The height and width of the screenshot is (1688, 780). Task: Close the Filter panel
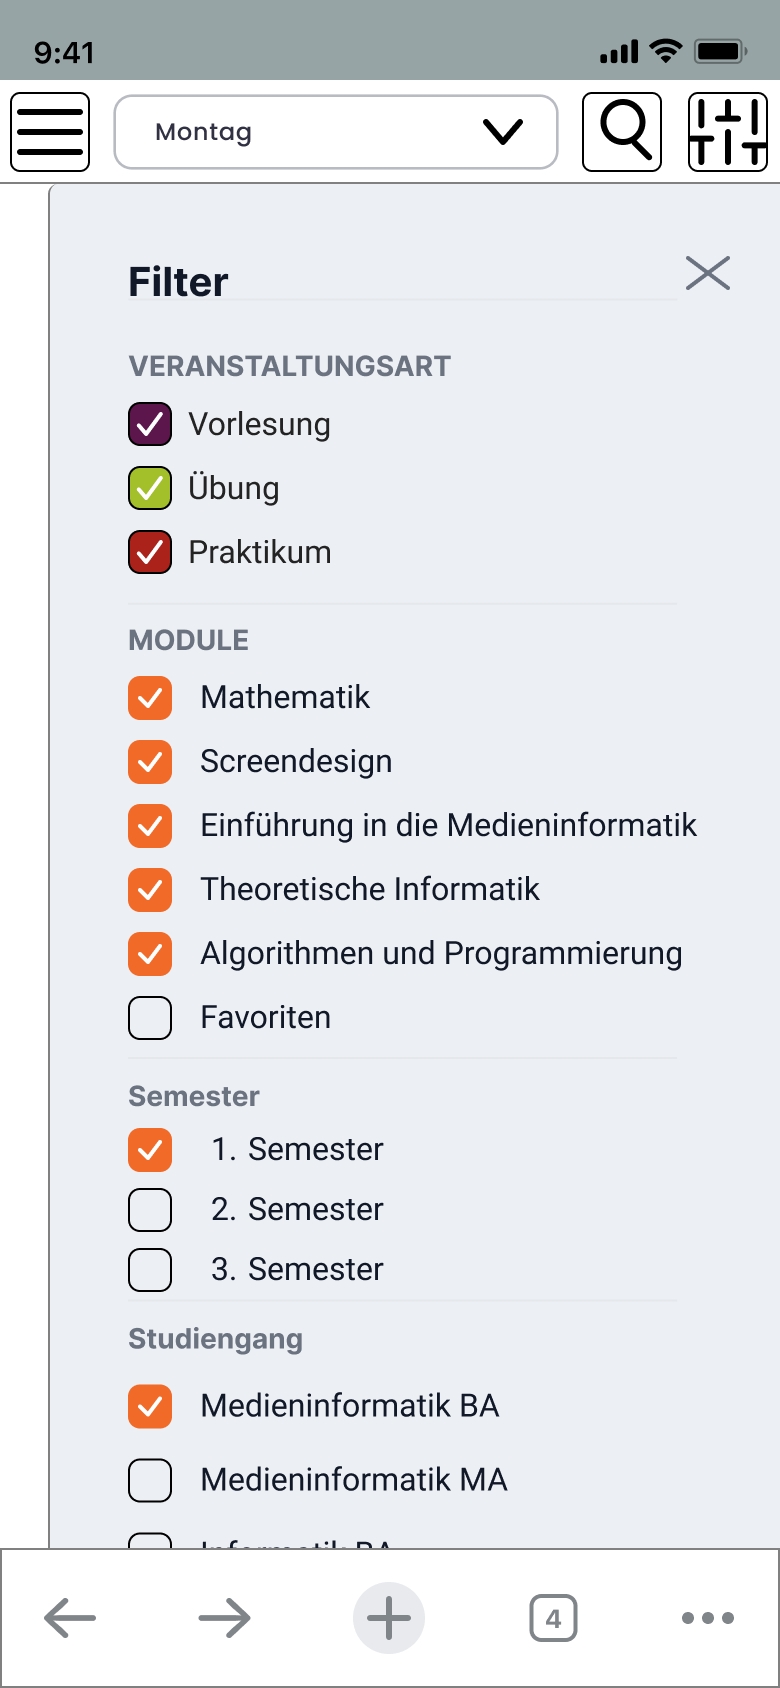pos(708,273)
